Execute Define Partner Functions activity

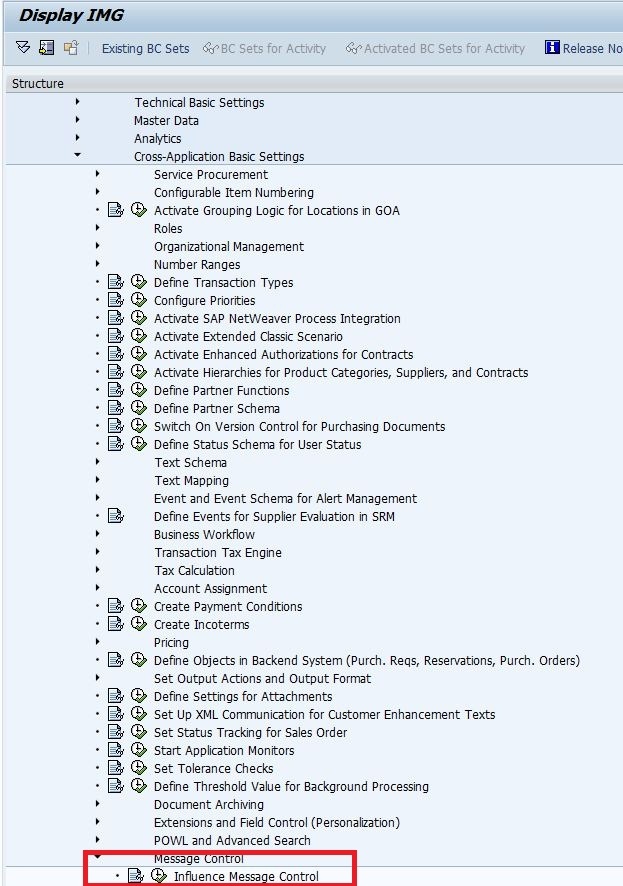click(139, 390)
